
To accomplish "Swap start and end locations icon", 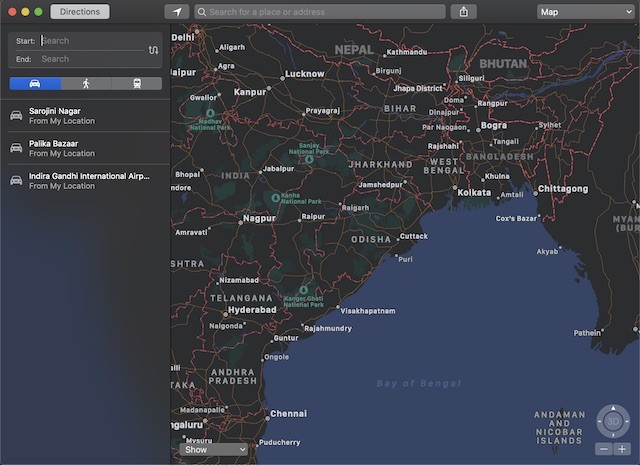I will tap(153, 50).
